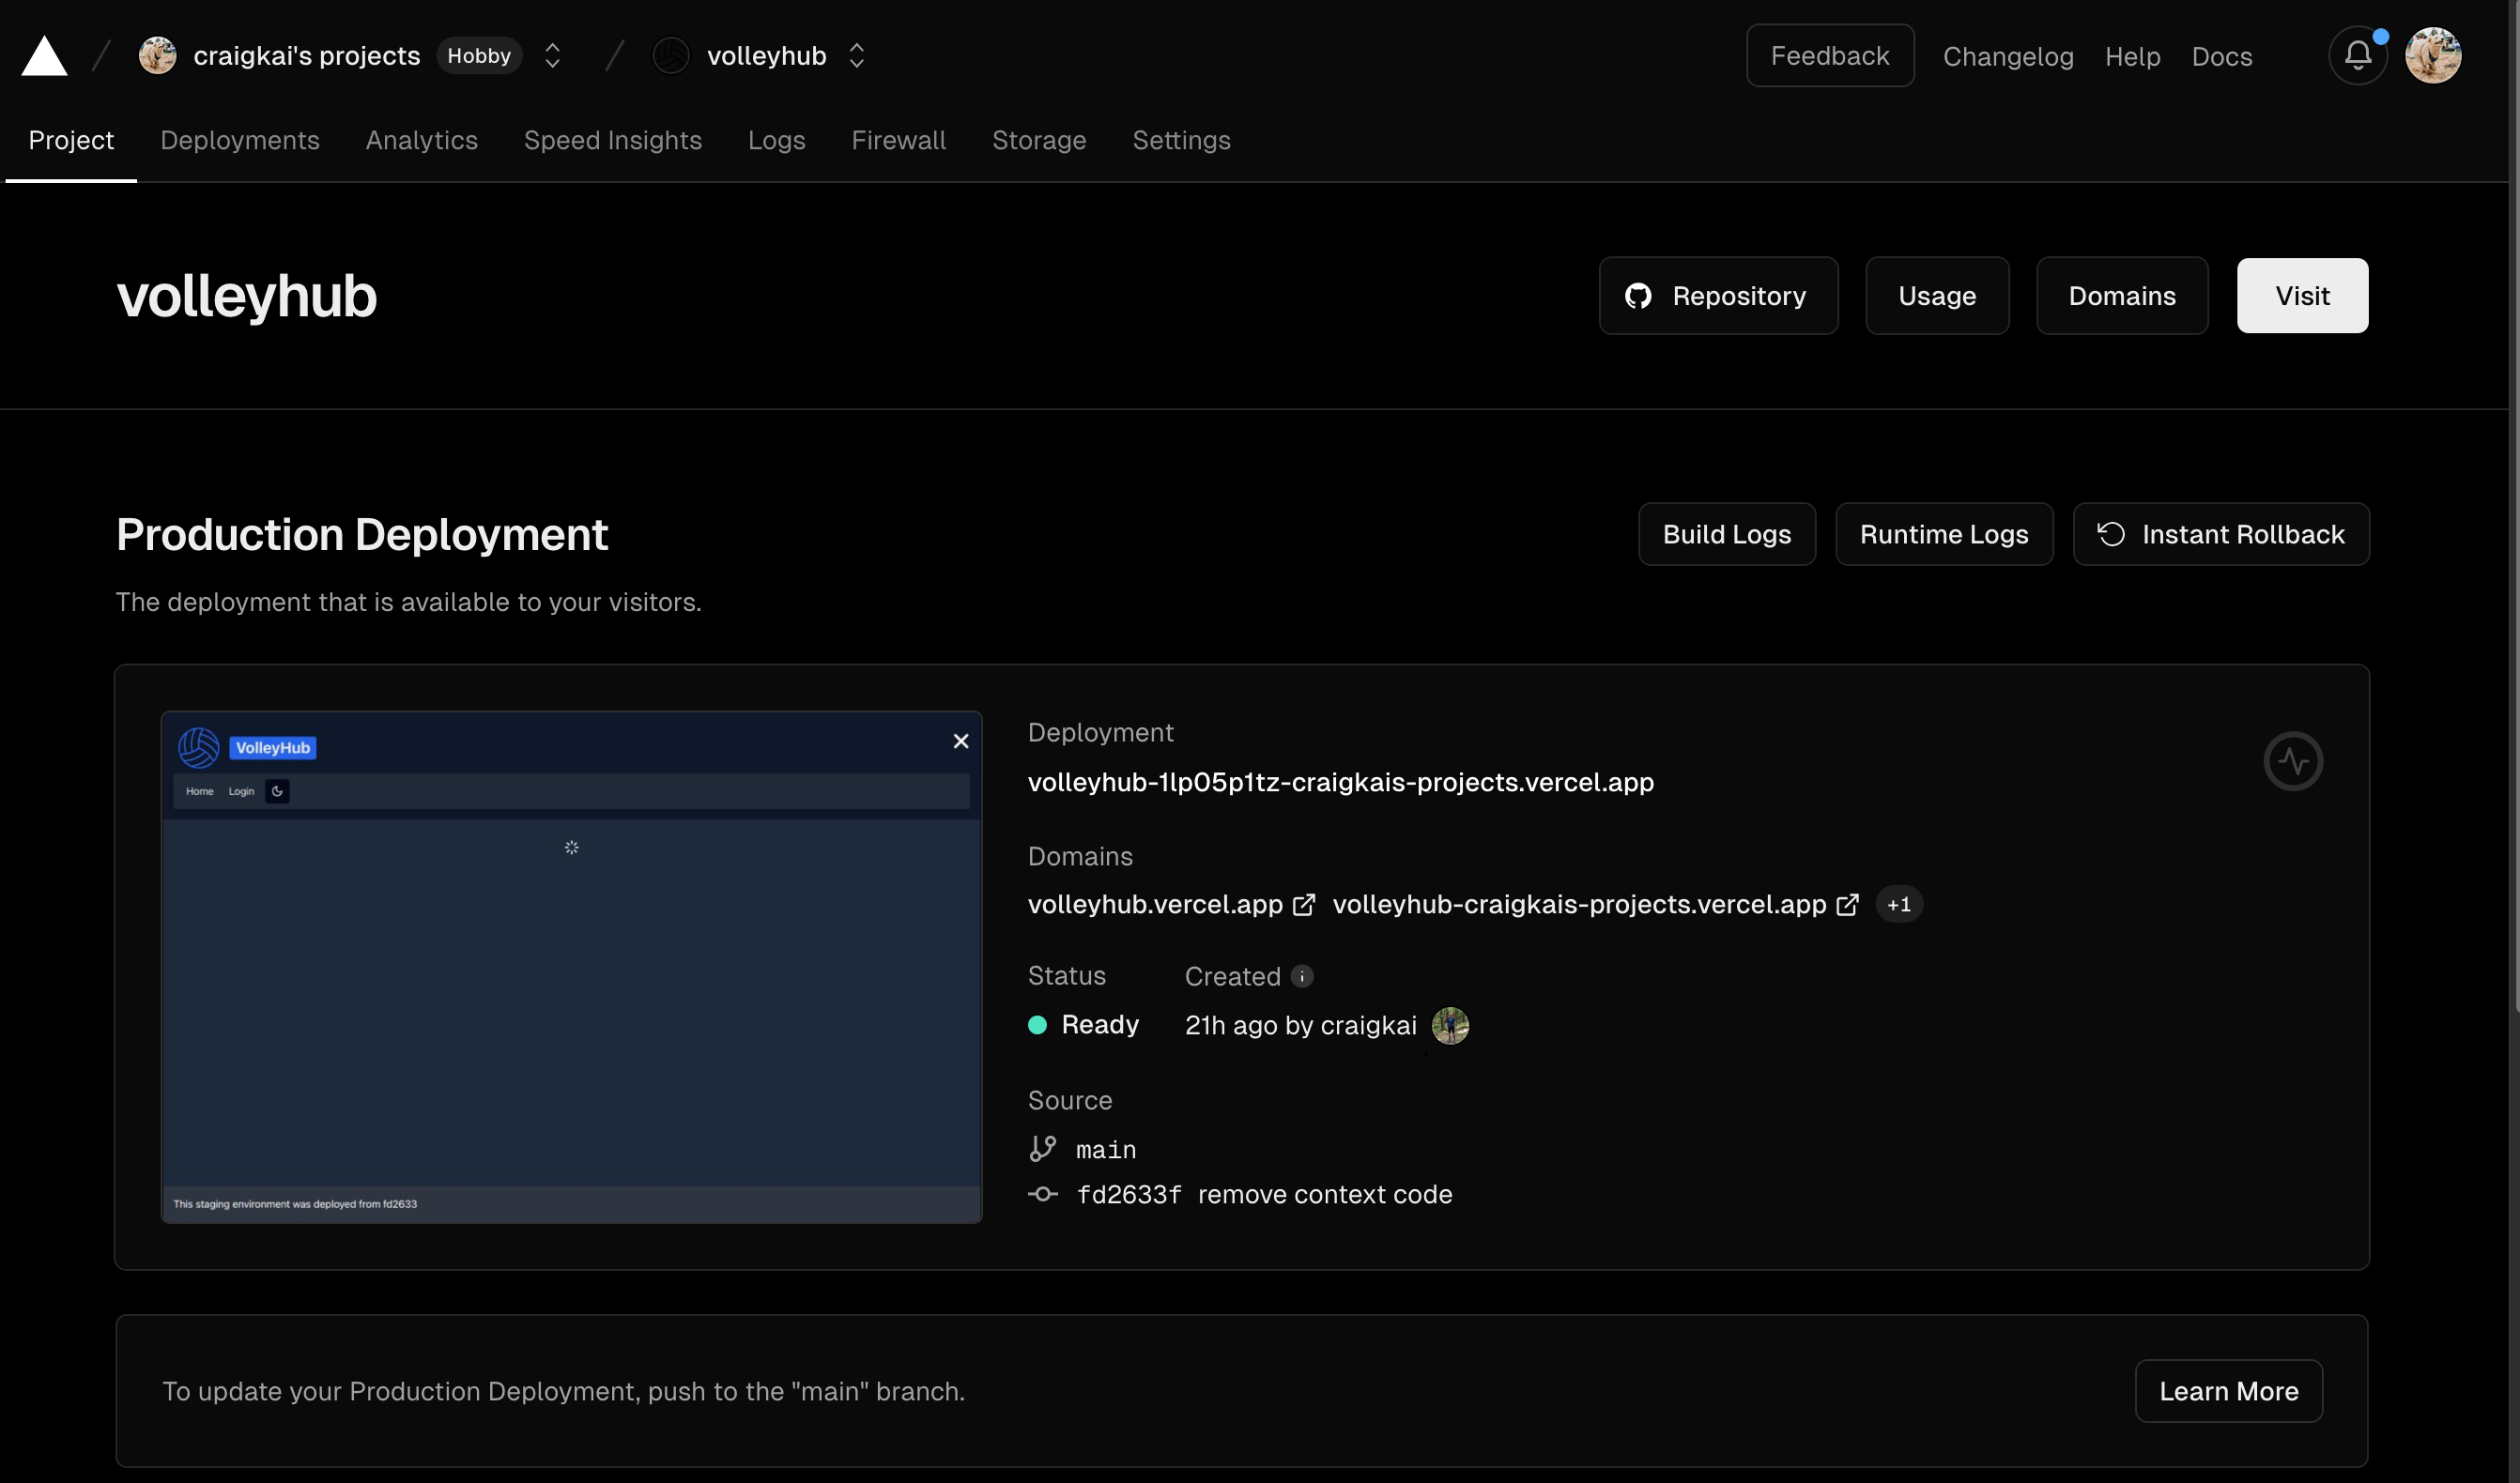Open the Storage tab
2520x1483 pixels.
pyautogui.click(x=1039, y=141)
